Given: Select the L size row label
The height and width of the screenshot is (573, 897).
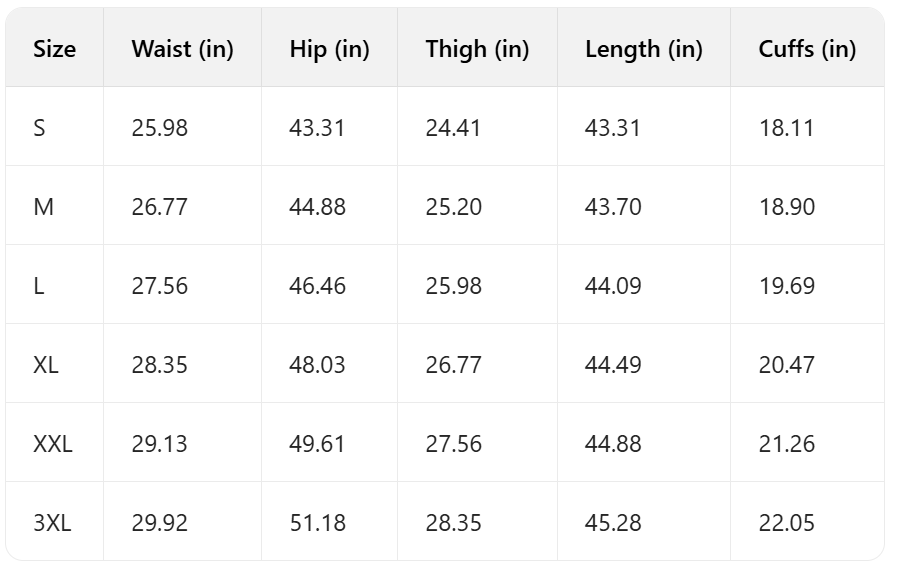Looking at the screenshot, I should 38,286.
